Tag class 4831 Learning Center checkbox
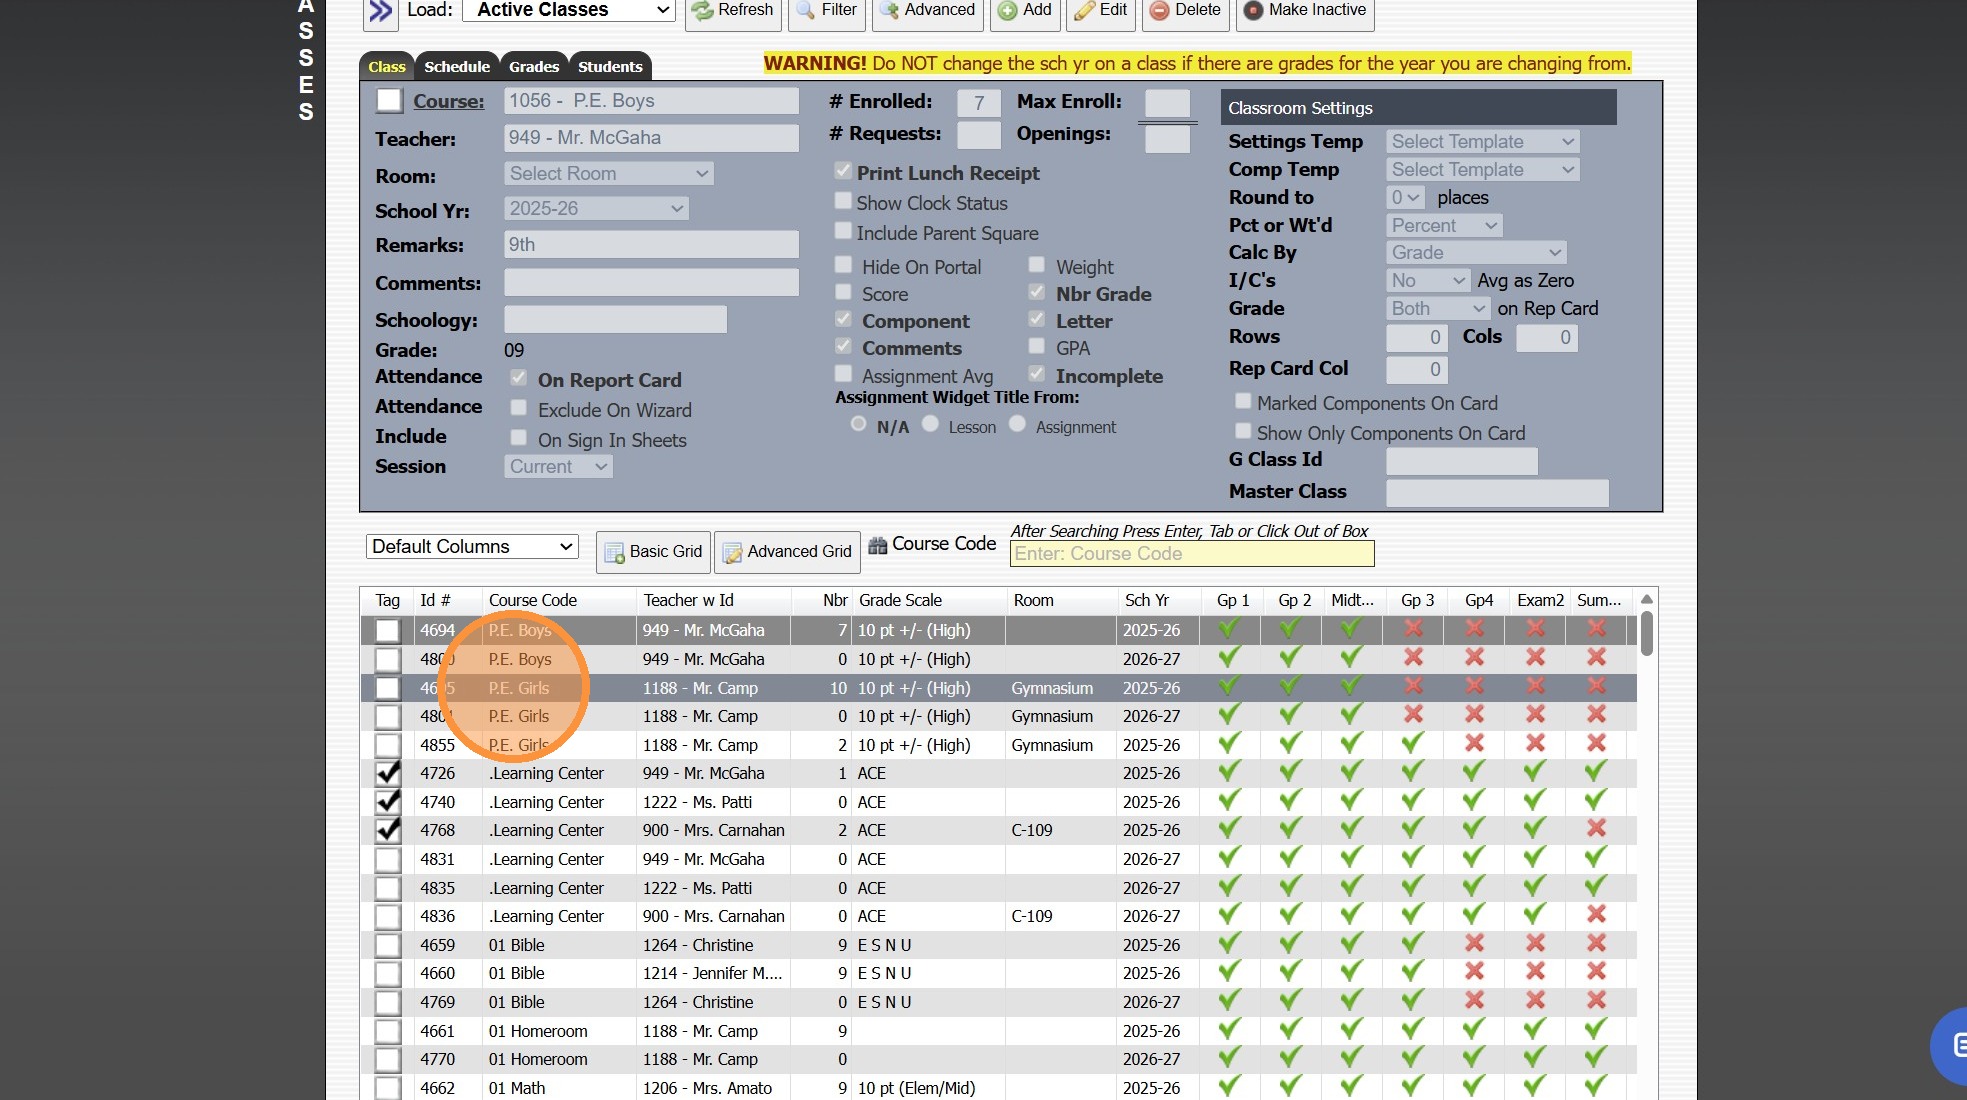Screen dimensions: 1967x1100 pos(387,860)
